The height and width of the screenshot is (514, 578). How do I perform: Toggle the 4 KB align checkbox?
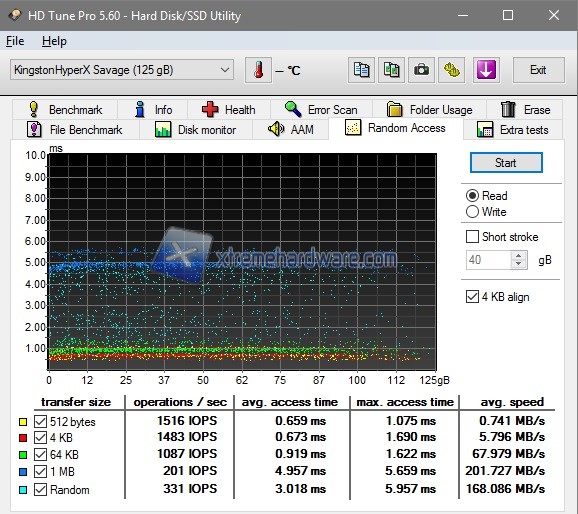point(472,296)
